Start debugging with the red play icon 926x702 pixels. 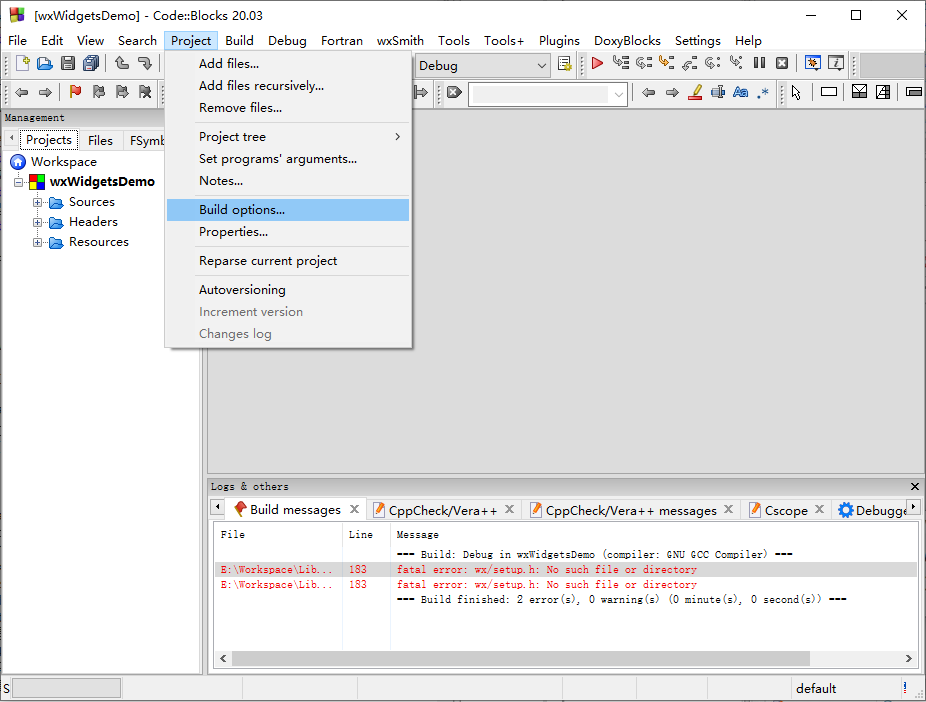coord(597,63)
